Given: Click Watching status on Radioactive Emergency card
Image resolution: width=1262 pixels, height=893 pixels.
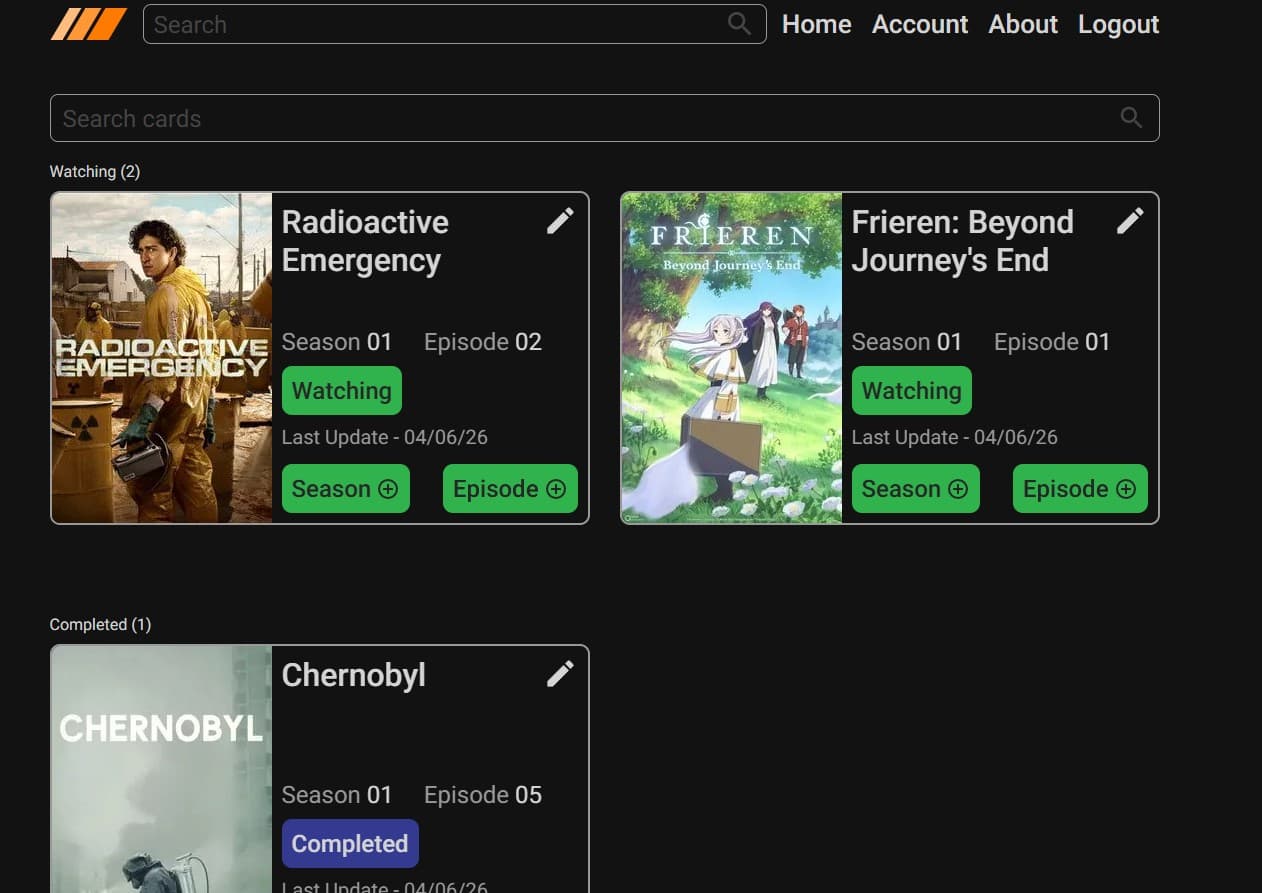Looking at the screenshot, I should click(x=342, y=391).
